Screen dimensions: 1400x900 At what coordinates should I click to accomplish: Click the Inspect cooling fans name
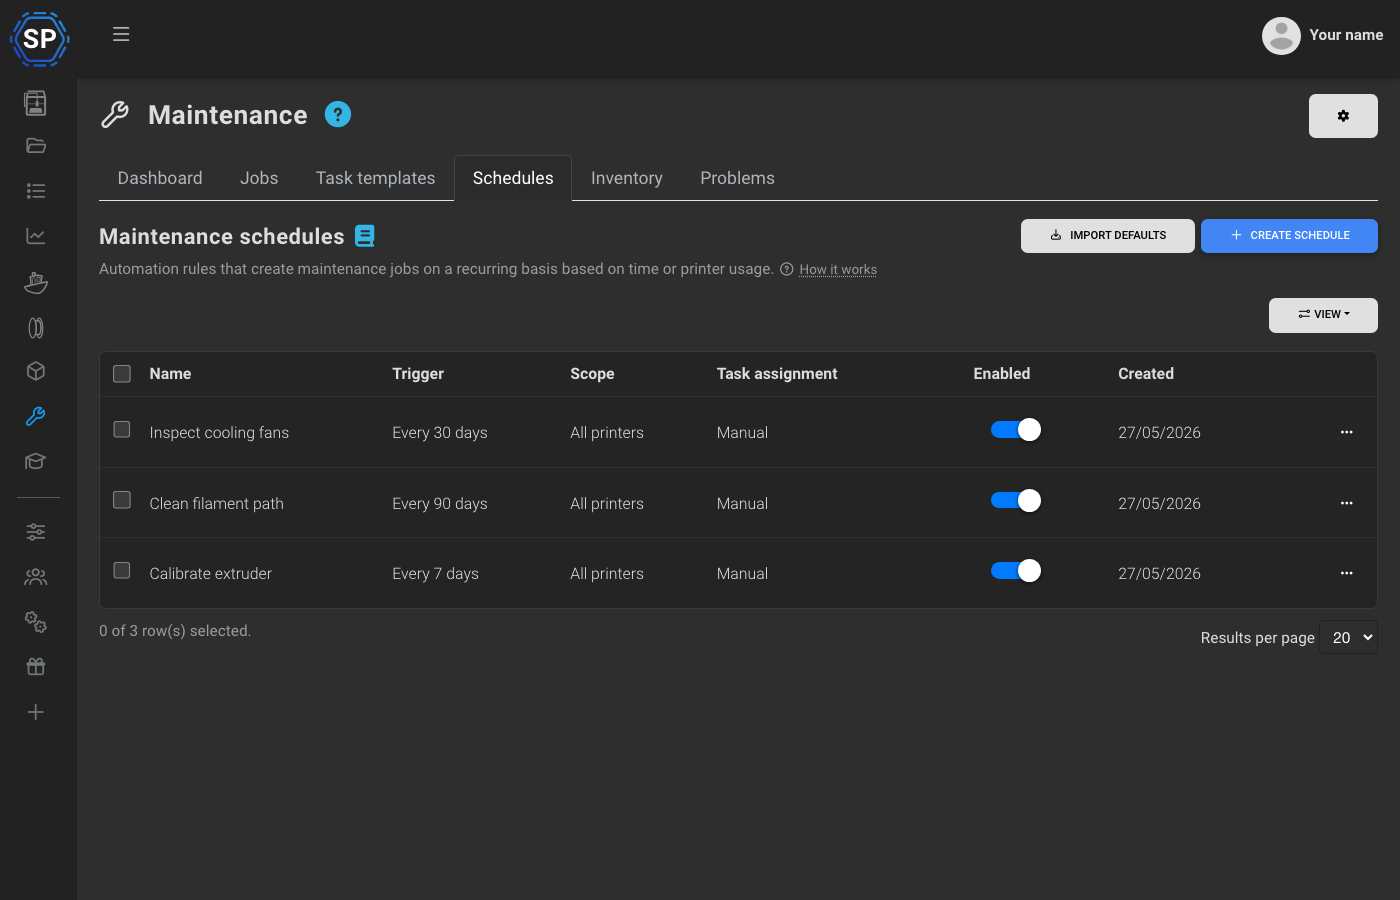click(219, 433)
